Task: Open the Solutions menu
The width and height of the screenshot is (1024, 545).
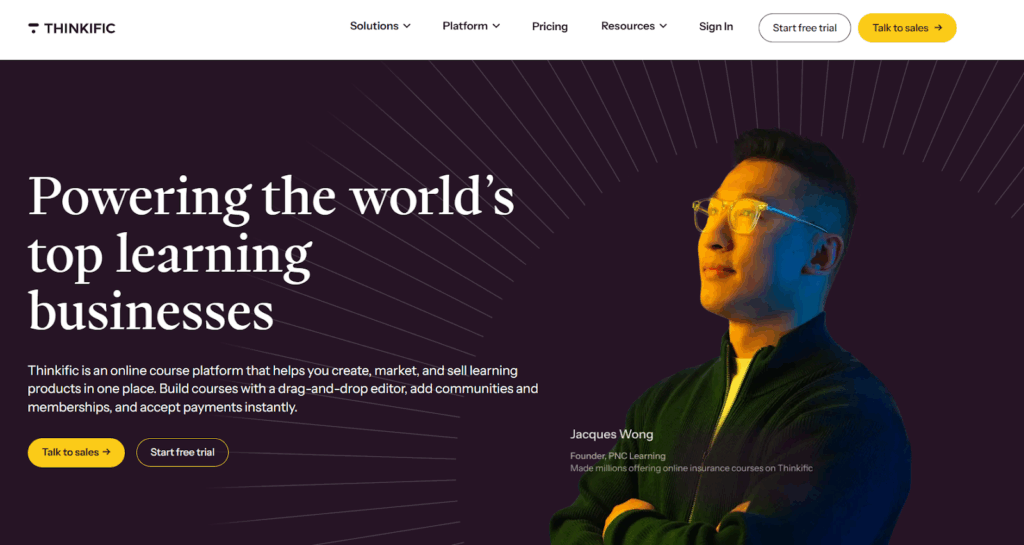Action: [380, 26]
